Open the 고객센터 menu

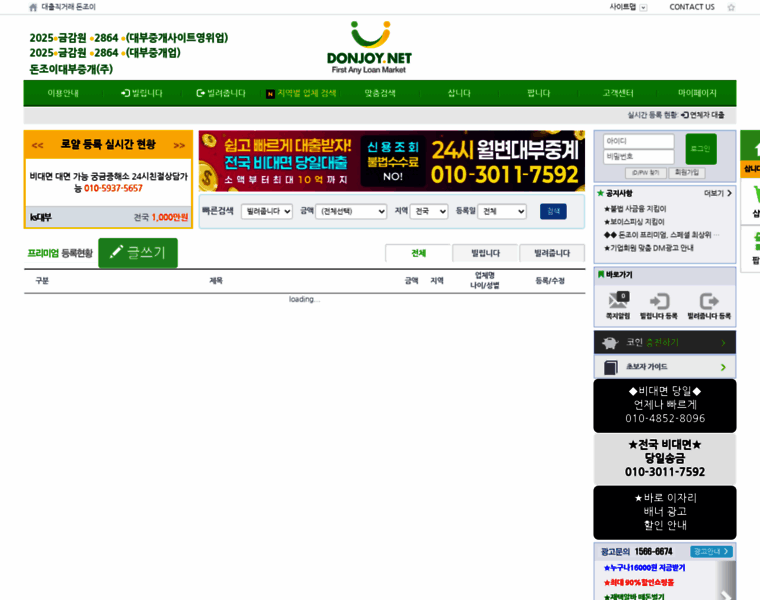618,93
